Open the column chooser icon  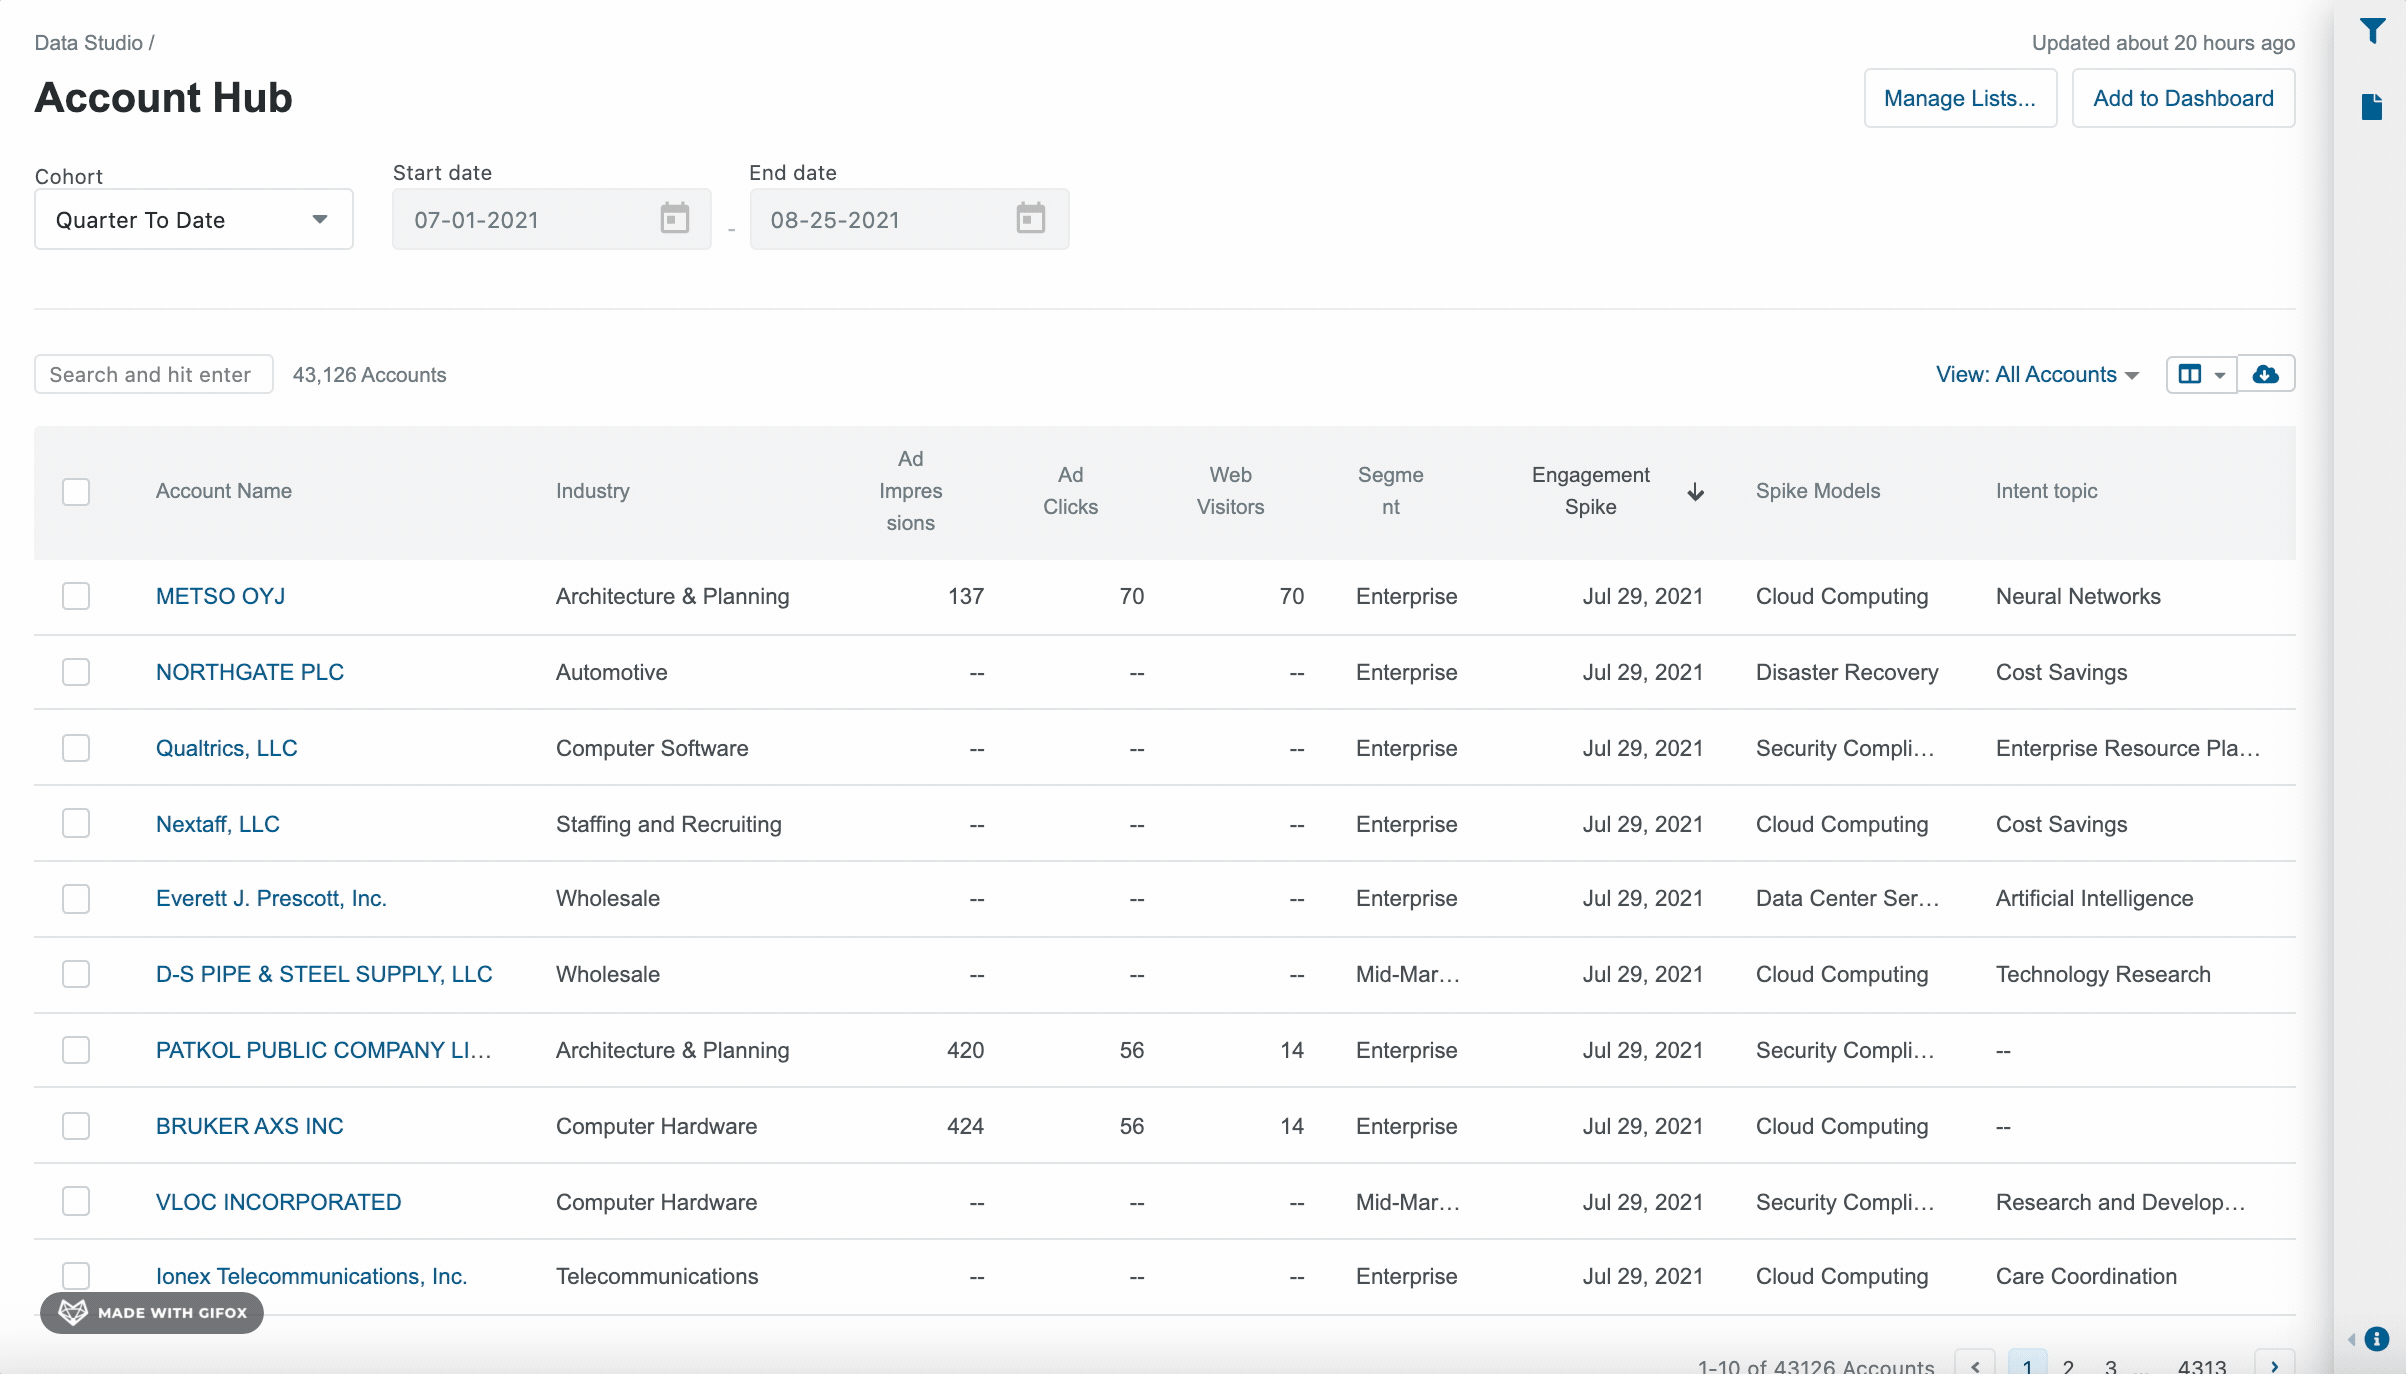point(2202,374)
